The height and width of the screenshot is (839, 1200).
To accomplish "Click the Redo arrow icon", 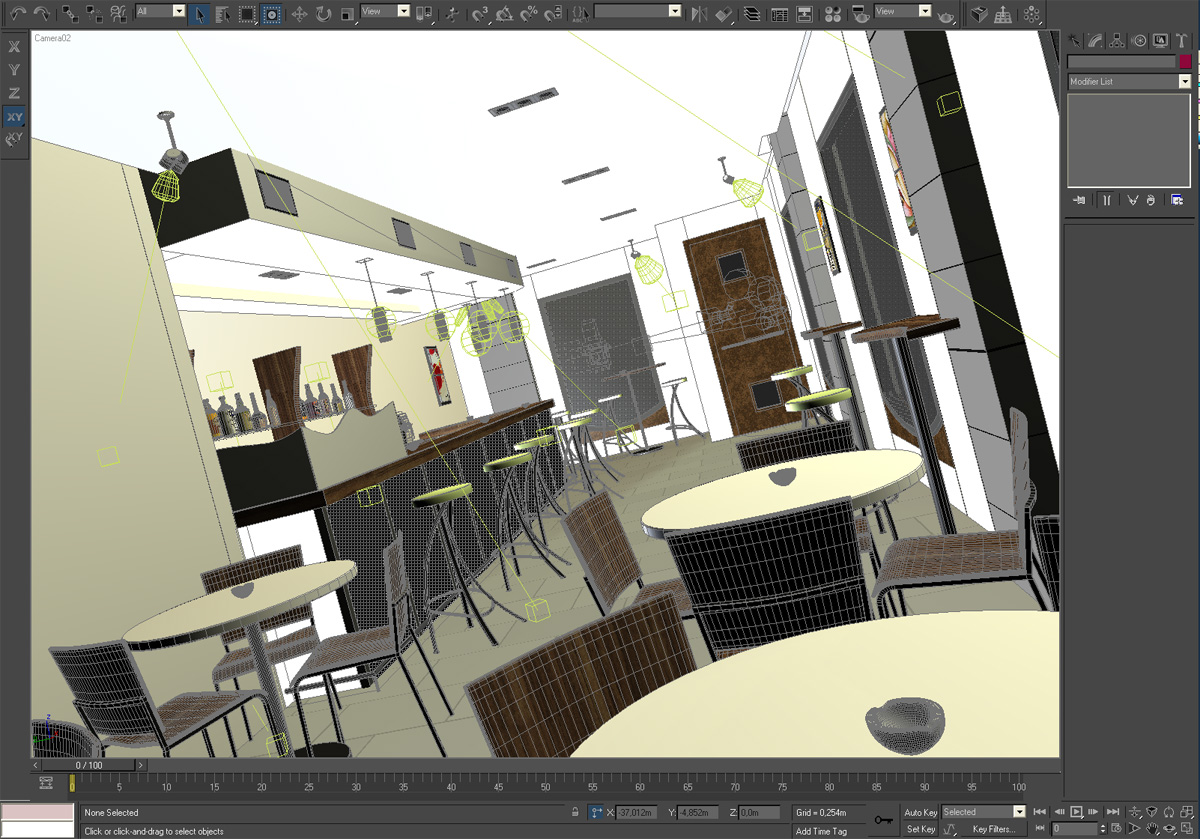I will point(42,13).
